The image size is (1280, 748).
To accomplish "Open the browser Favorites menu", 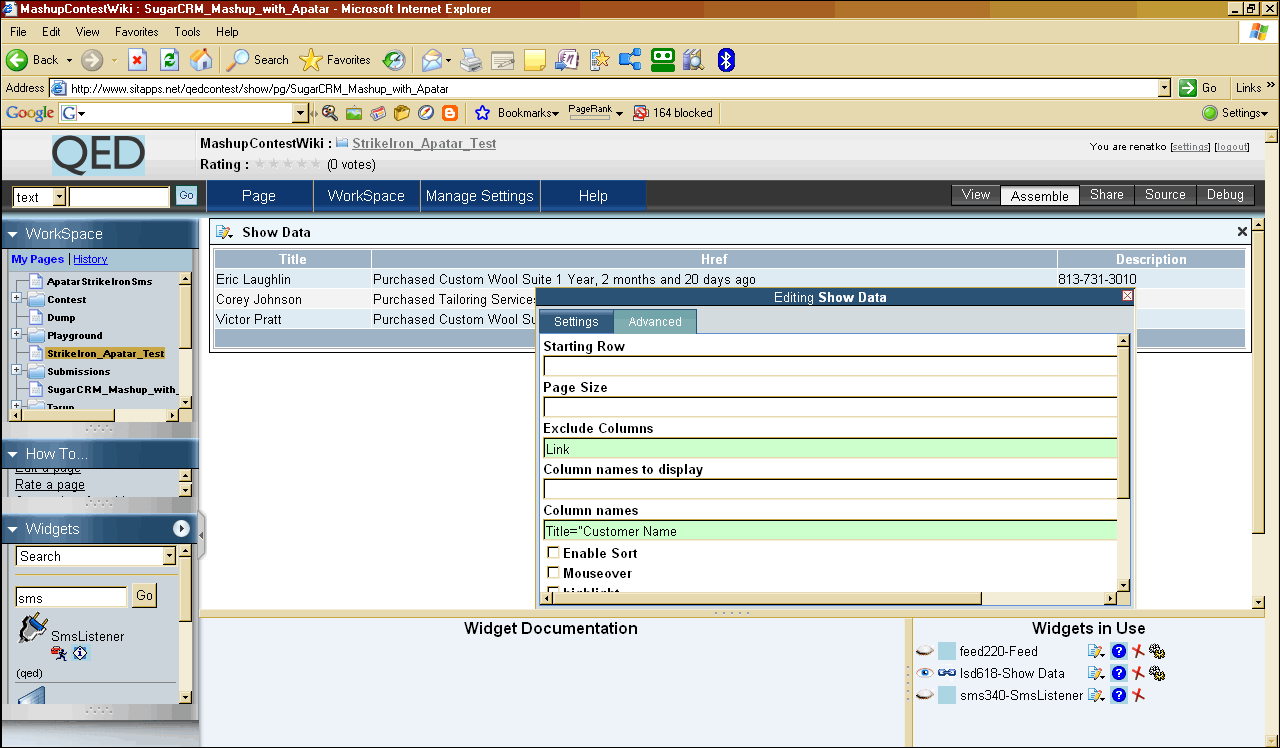I will 136,32.
